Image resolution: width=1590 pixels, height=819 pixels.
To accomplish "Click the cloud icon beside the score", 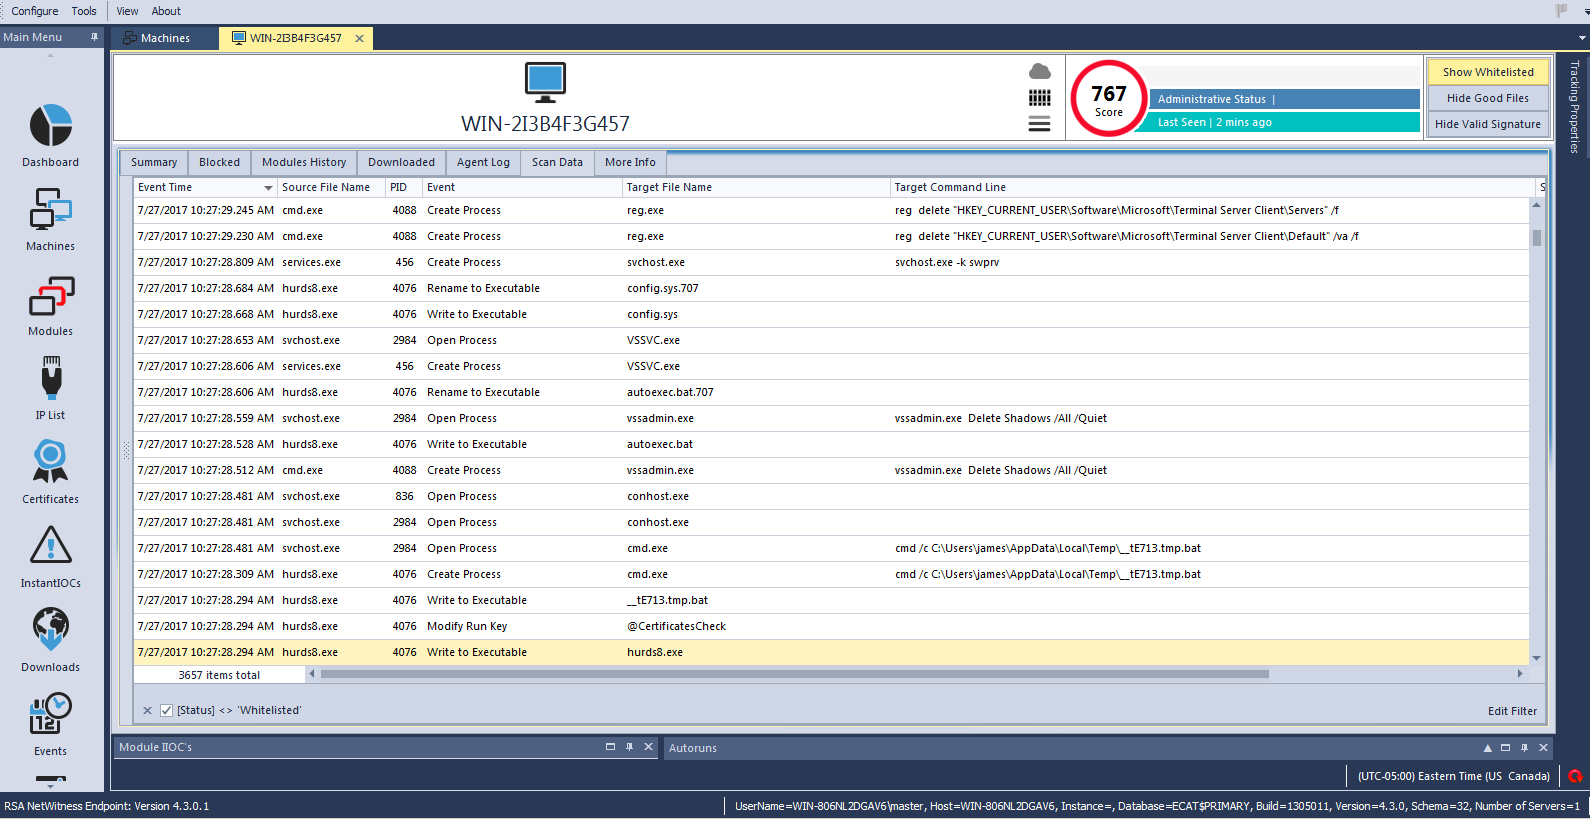I will pos(1040,72).
